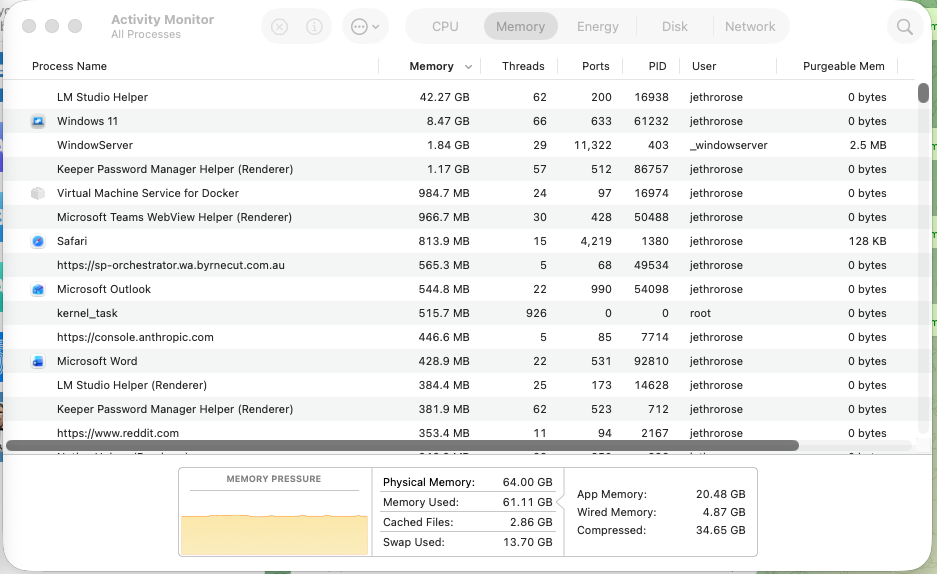This screenshot has height=574, width=937.
Task: Click the stop process X icon
Action: [279, 27]
